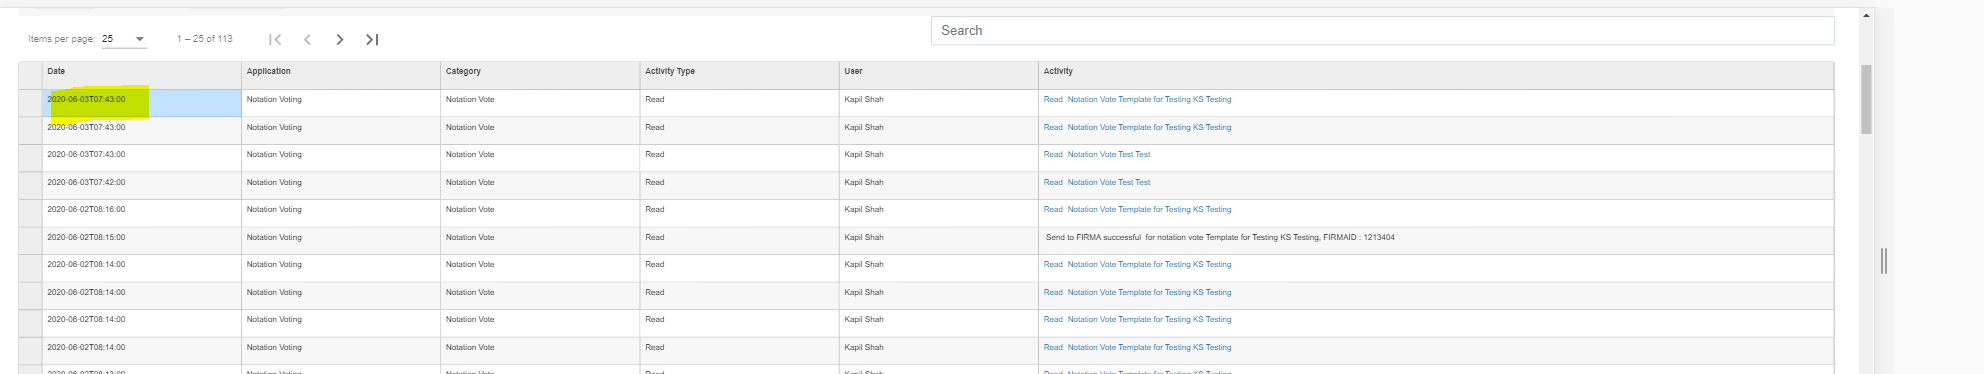Screen dimensions: 1984x374
Task: Sort by the Date column header
Action: tap(56, 71)
